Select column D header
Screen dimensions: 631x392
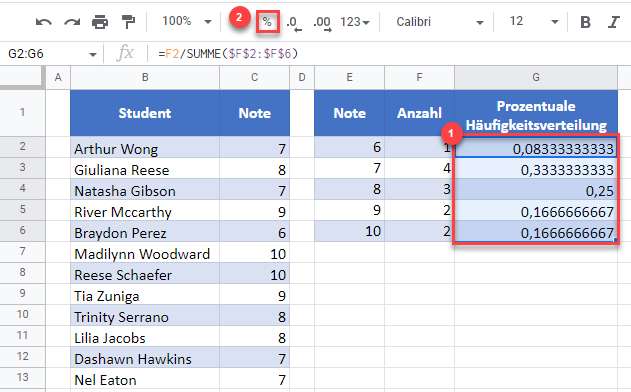coord(302,77)
